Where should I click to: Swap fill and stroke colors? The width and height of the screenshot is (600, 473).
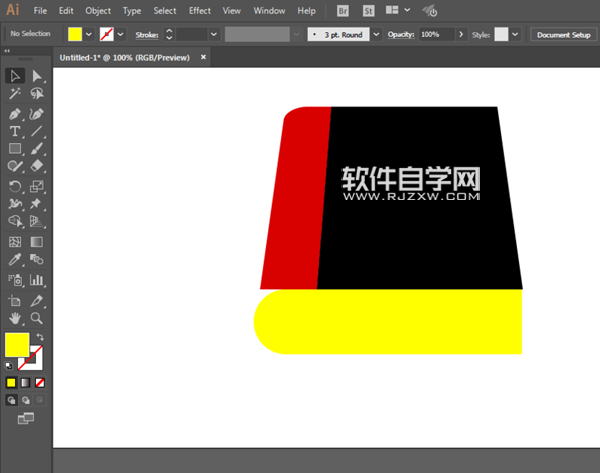tap(40, 337)
